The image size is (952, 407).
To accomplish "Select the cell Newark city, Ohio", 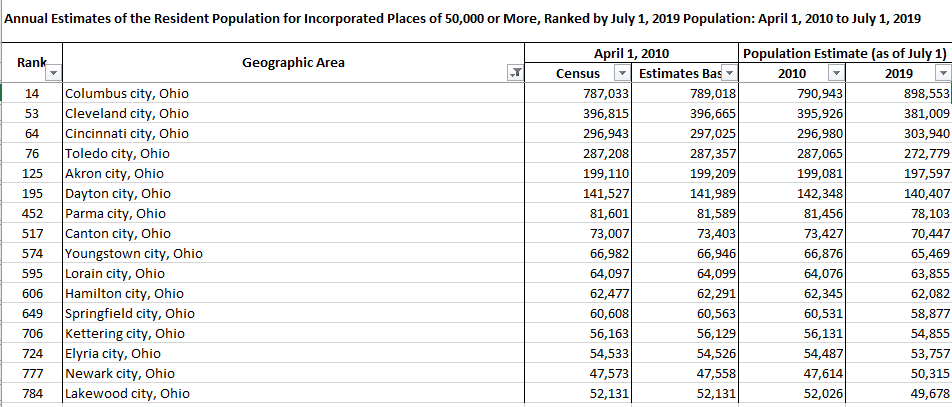I will 293,374.
